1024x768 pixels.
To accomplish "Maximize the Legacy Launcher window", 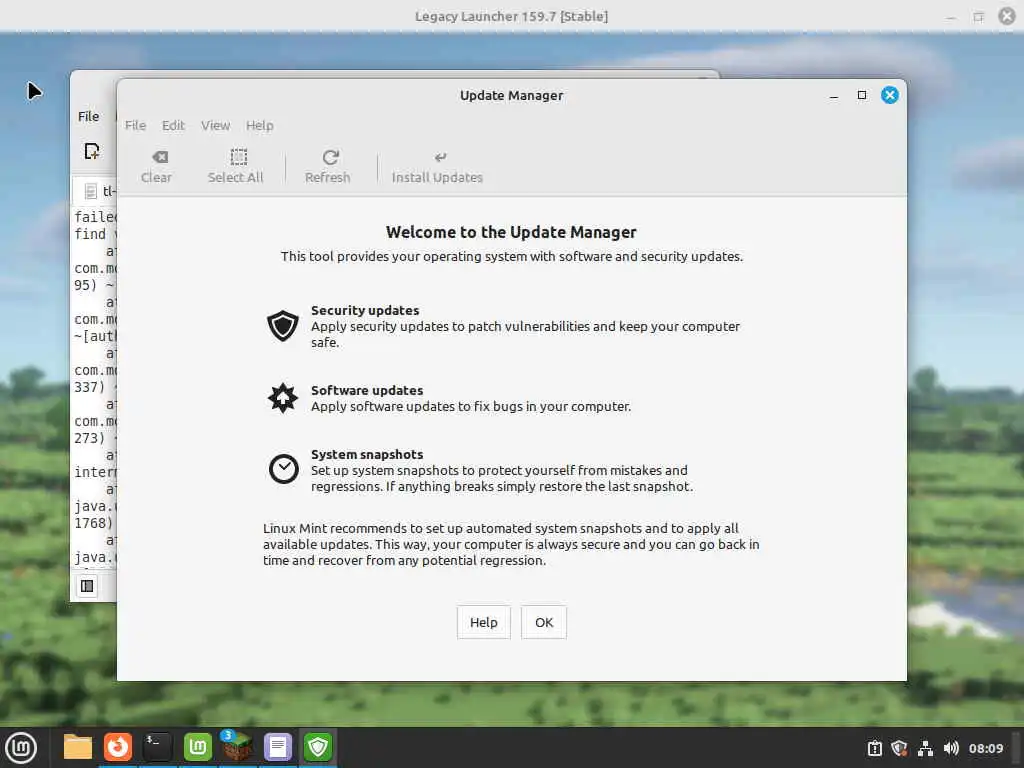I will coord(978,16).
